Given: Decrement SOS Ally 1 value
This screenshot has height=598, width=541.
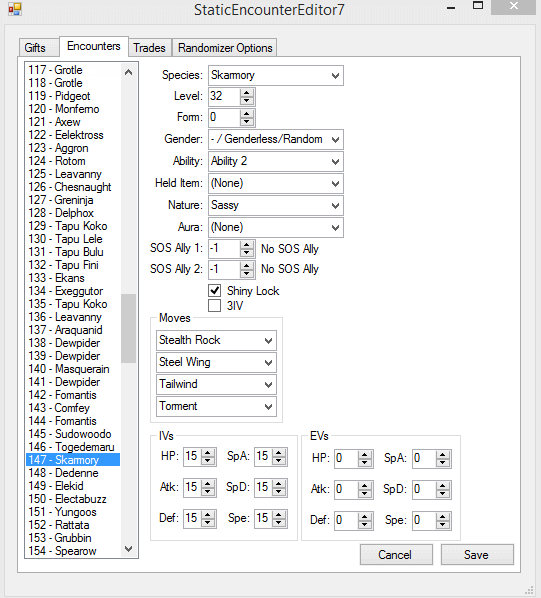Looking at the screenshot, I should (247, 253).
